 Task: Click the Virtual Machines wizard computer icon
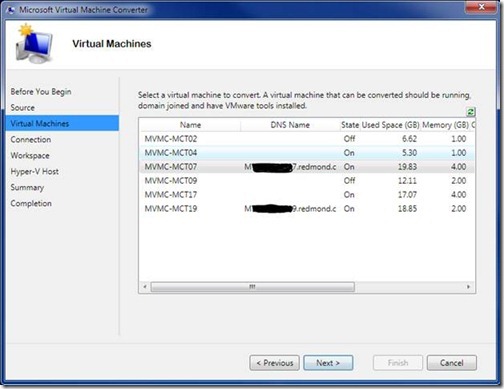pos(34,44)
